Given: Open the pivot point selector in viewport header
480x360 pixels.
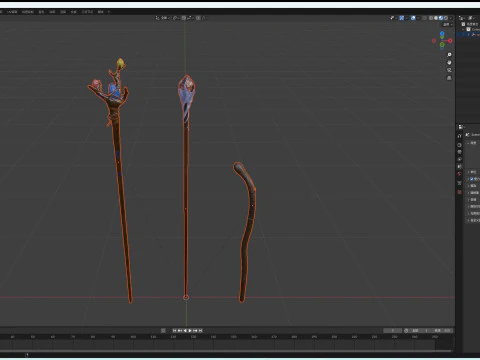Looking at the screenshot, I should click(x=176, y=18).
